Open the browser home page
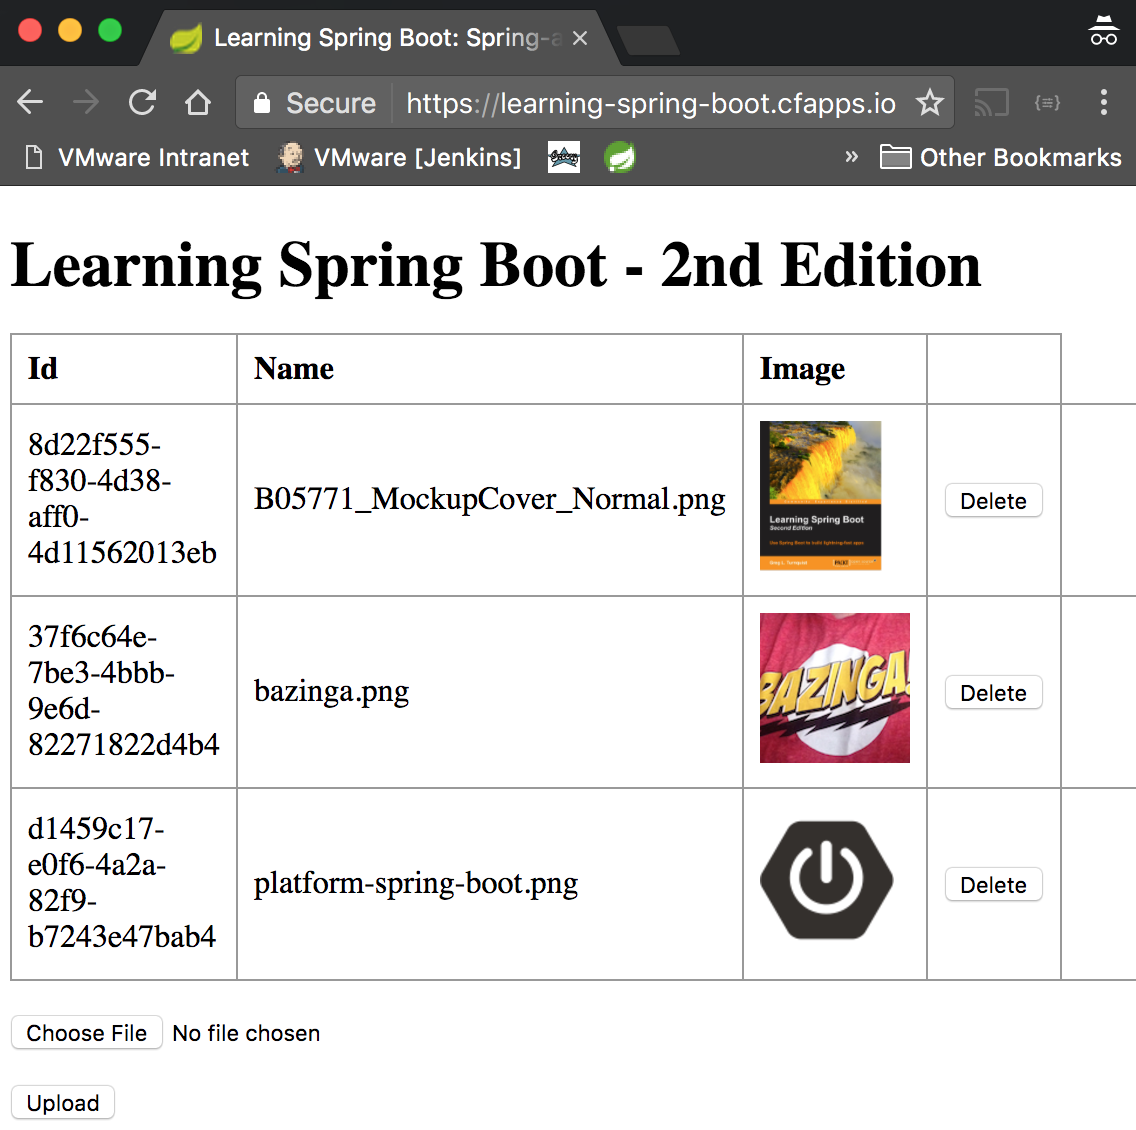The width and height of the screenshot is (1136, 1130). click(x=198, y=102)
